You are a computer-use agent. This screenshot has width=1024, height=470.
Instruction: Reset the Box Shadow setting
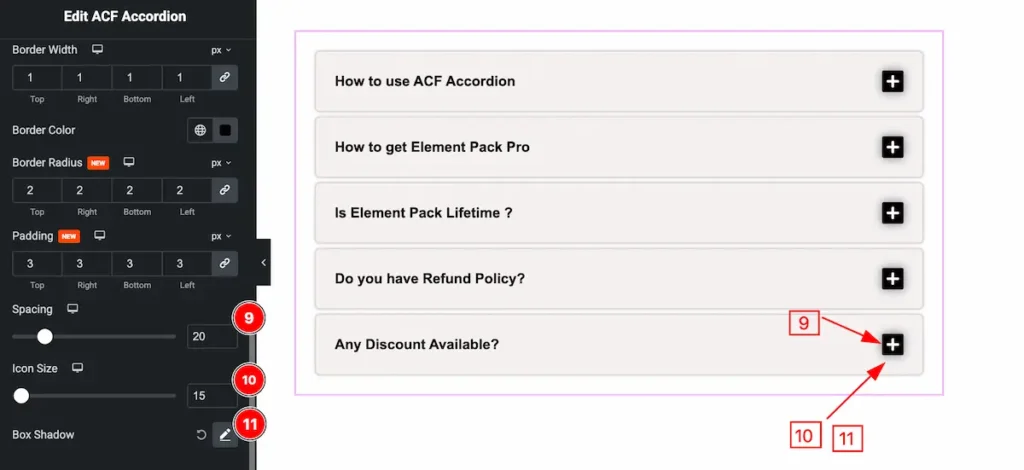coord(201,435)
